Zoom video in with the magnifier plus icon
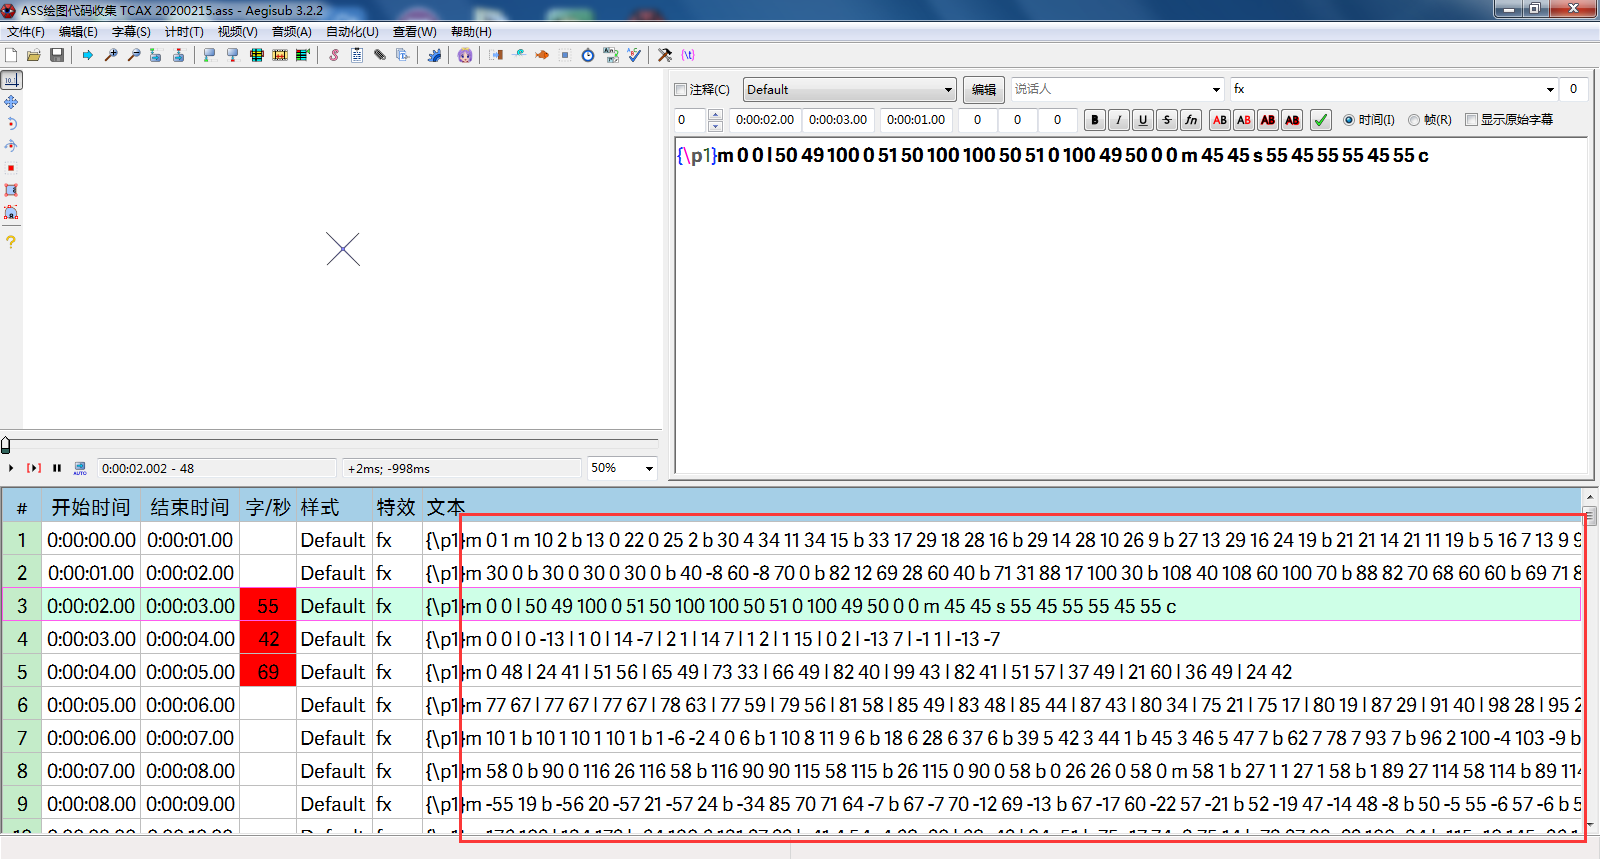The width and height of the screenshot is (1600, 860). pyautogui.click(x=111, y=55)
